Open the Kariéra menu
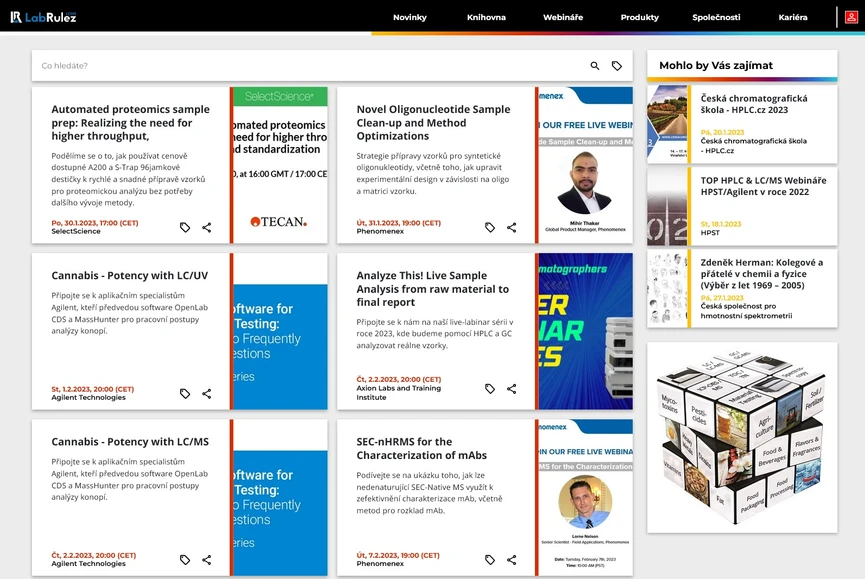The width and height of the screenshot is (865, 579). point(793,17)
